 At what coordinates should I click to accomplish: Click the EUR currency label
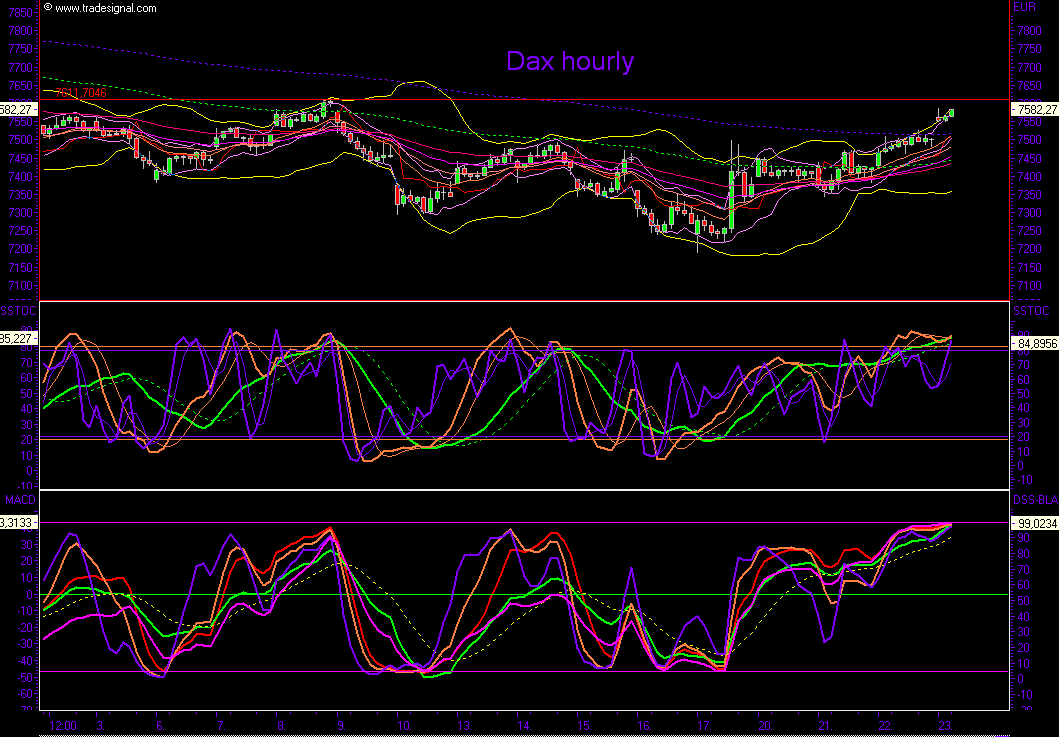pos(1024,7)
